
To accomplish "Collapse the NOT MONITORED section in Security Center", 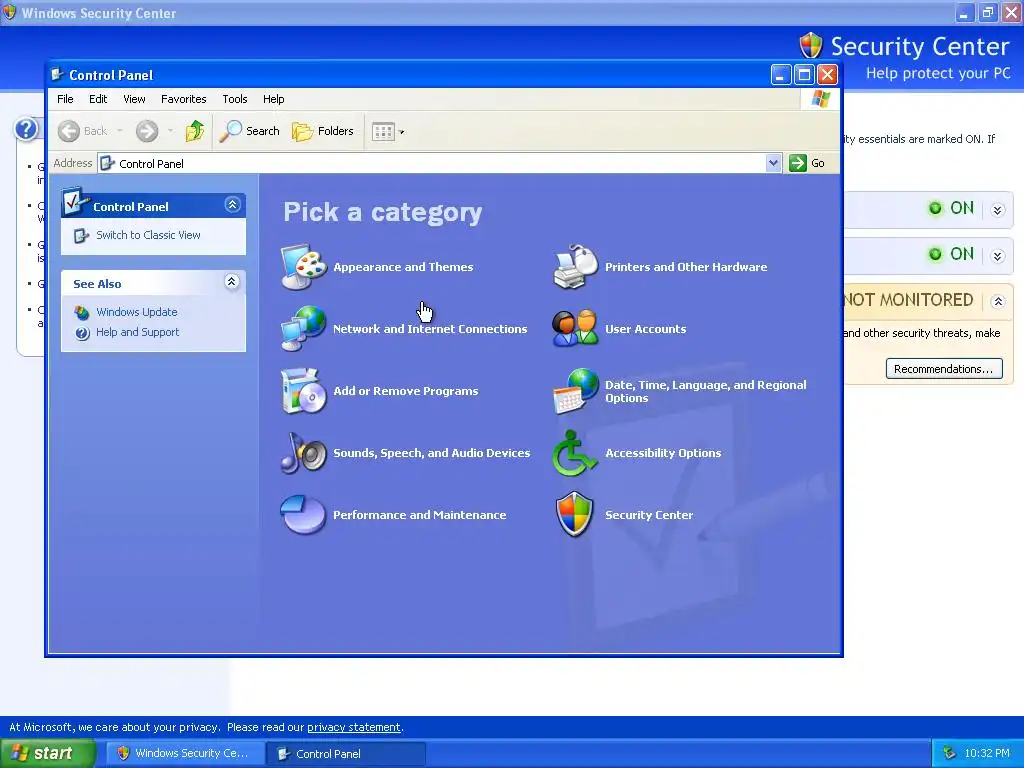I will point(997,302).
